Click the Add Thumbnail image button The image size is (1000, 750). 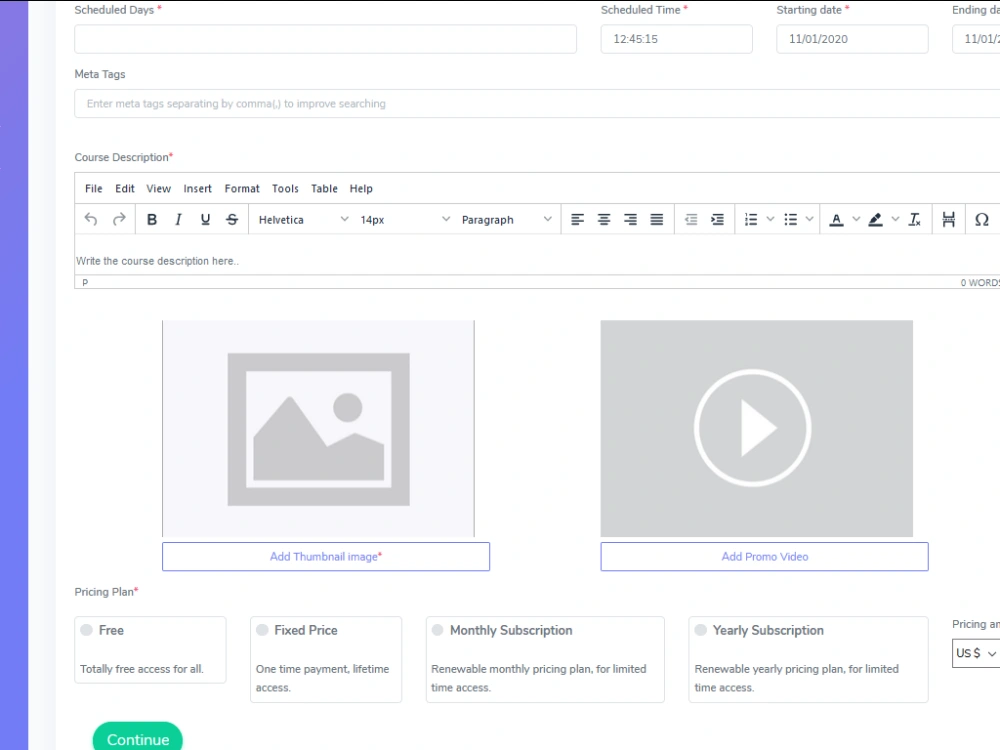(x=326, y=557)
